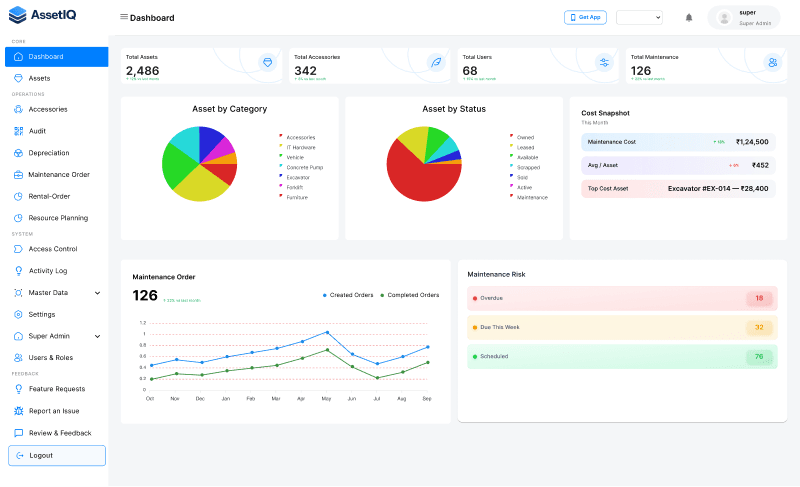This screenshot has width=800, height=487.
Task: Click the Review & Feedback chat icon
Action: [x=18, y=433]
